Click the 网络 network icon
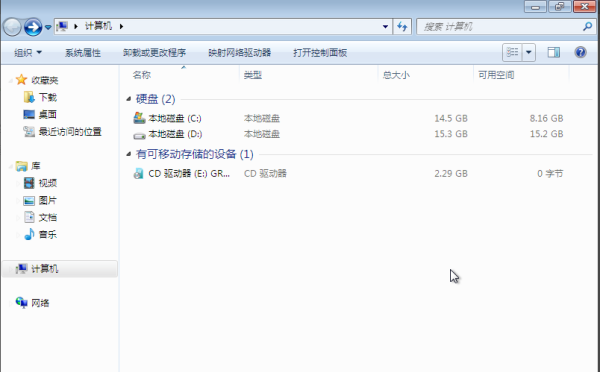This screenshot has width=600, height=372. pyautogui.click(x=21, y=302)
